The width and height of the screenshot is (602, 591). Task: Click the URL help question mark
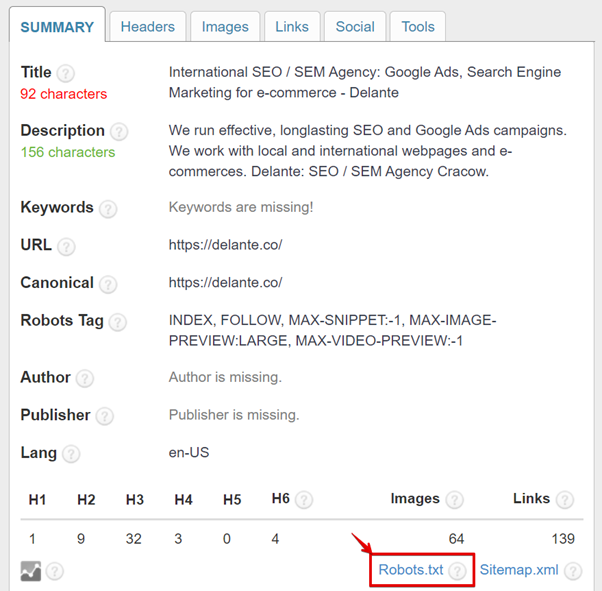point(67,246)
